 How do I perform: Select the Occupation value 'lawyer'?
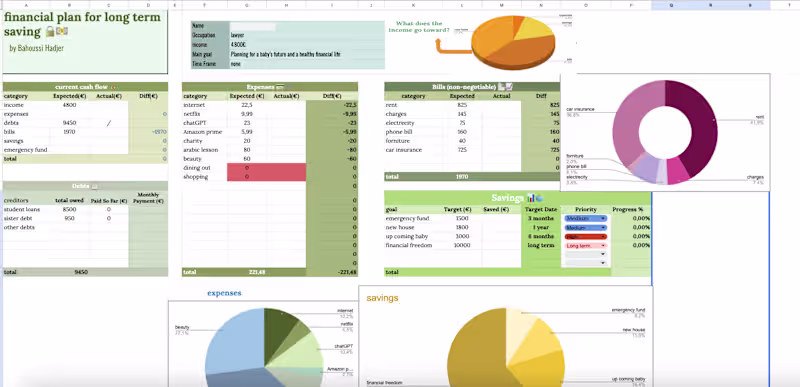click(x=237, y=36)
